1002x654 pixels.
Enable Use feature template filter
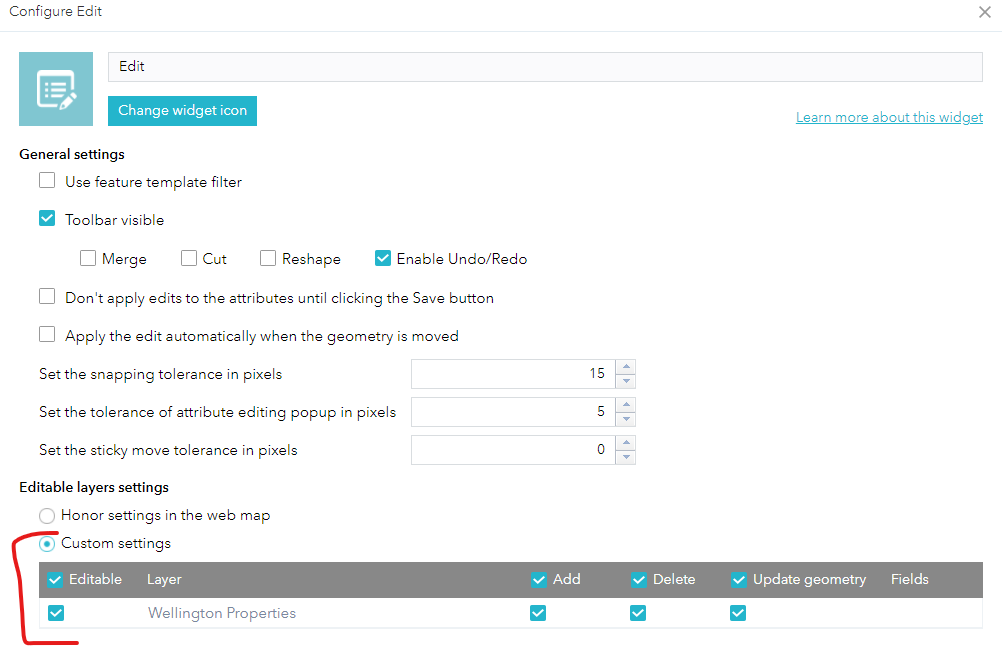tap(46, 181)
